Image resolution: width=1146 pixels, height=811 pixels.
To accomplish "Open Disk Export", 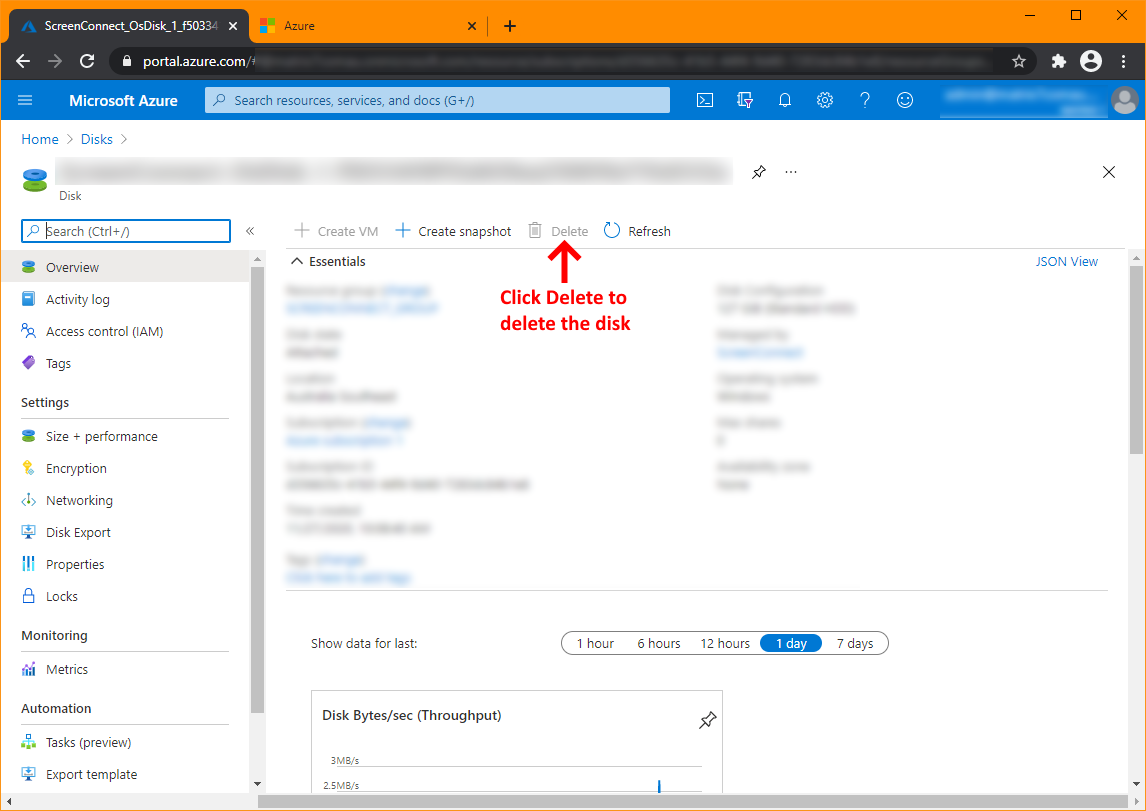I will [125, 533].
